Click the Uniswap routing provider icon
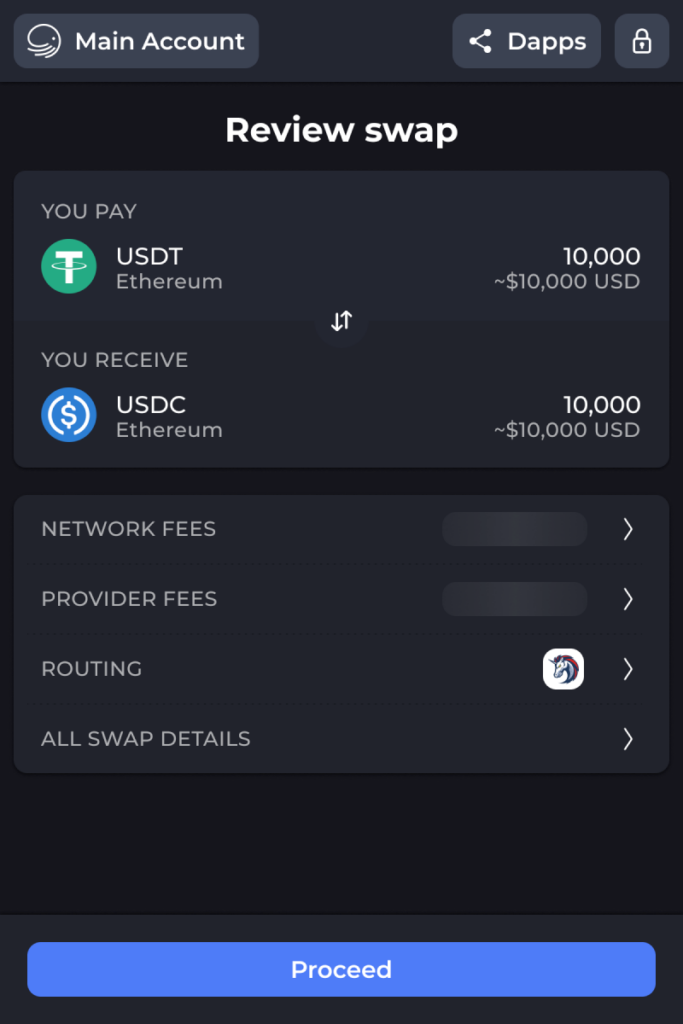 563,669
